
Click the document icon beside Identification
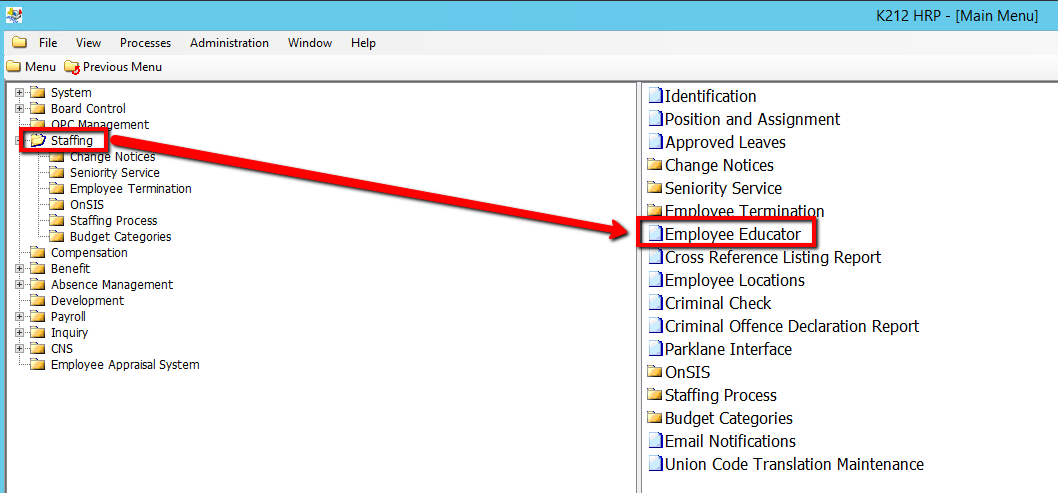pos(656,96)
